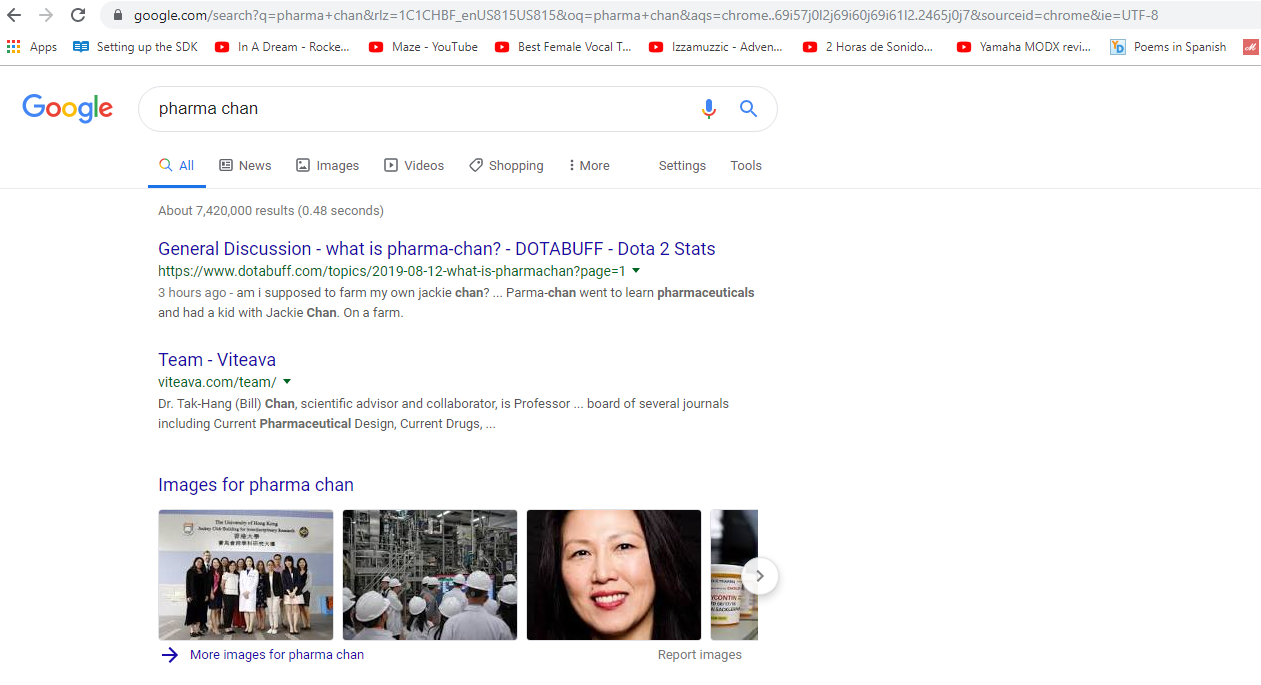1261x685 pixels.
Task: Switch to the Images tab
Action: coord(327,166)
